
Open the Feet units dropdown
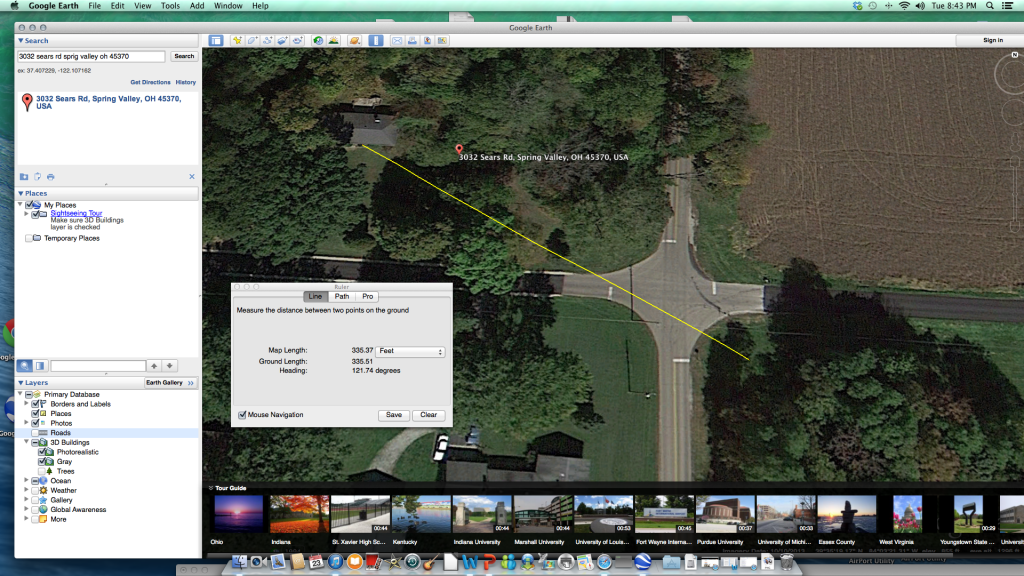click(410, 351)
